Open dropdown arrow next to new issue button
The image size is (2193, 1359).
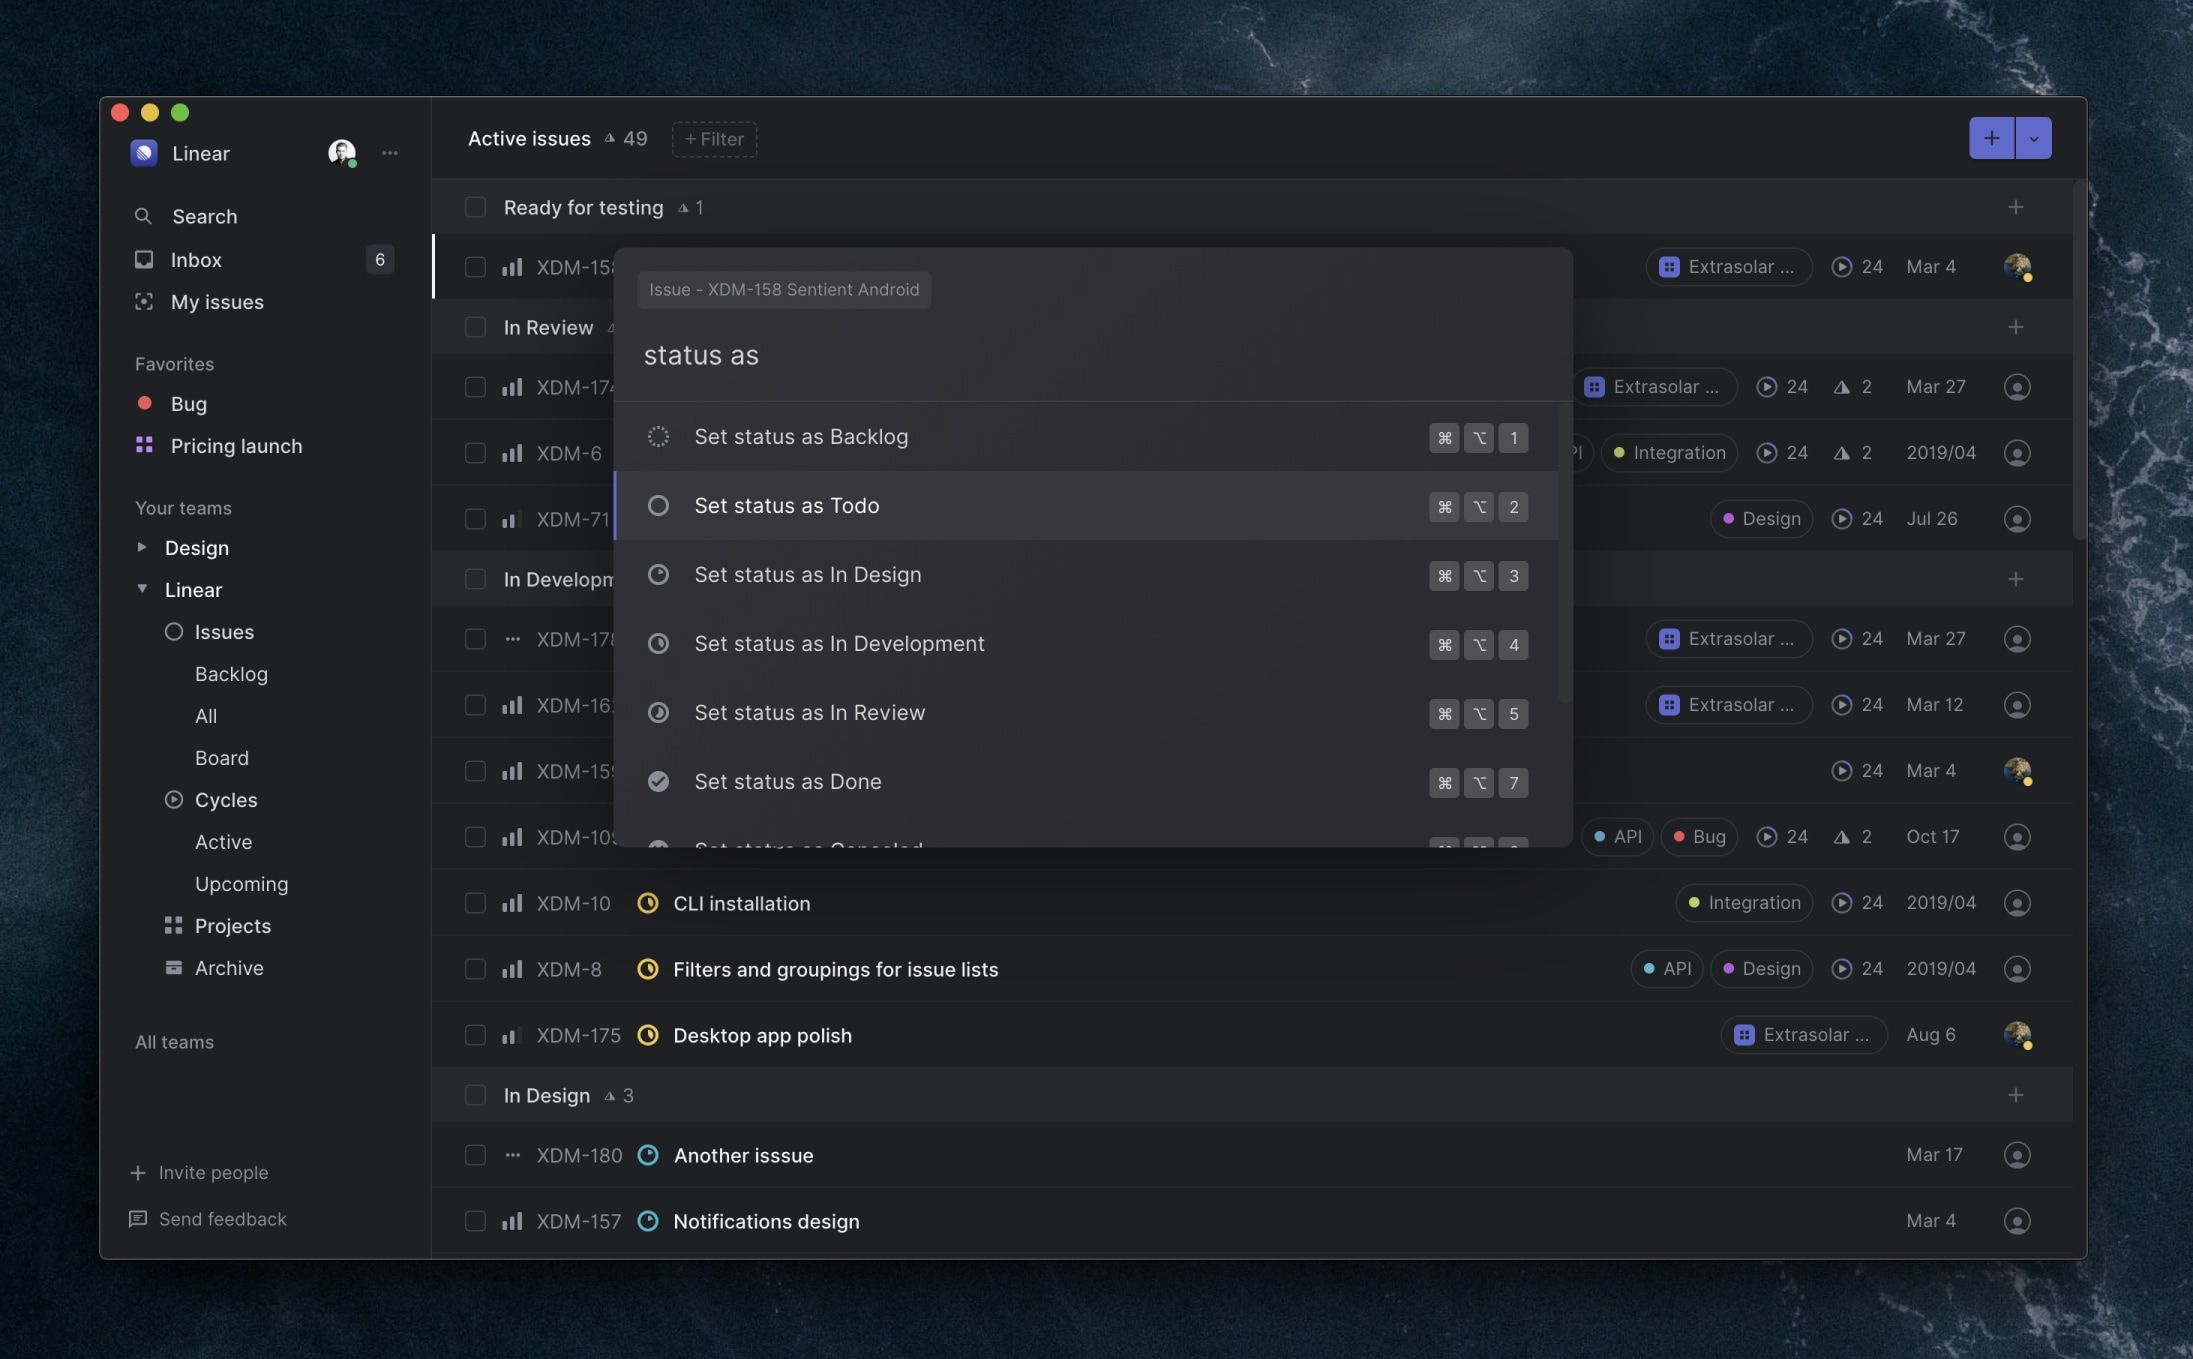tap(2034, 139)
